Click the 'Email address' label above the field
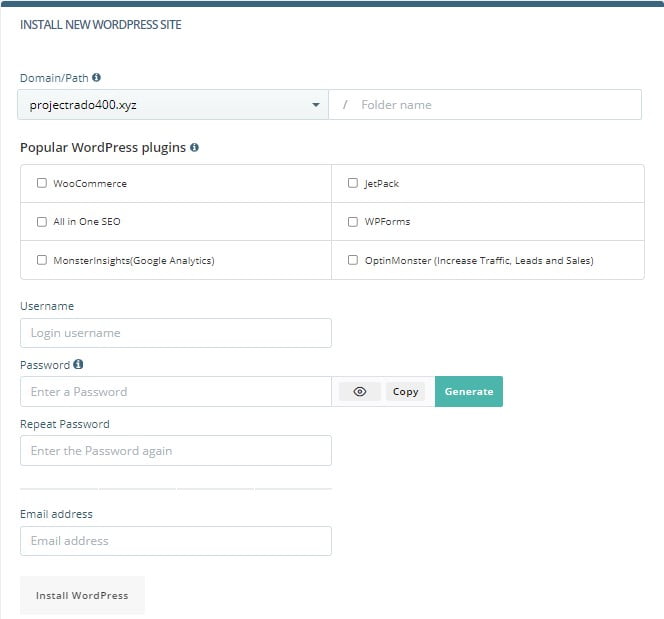664x619 pixels. click(56, 514)
